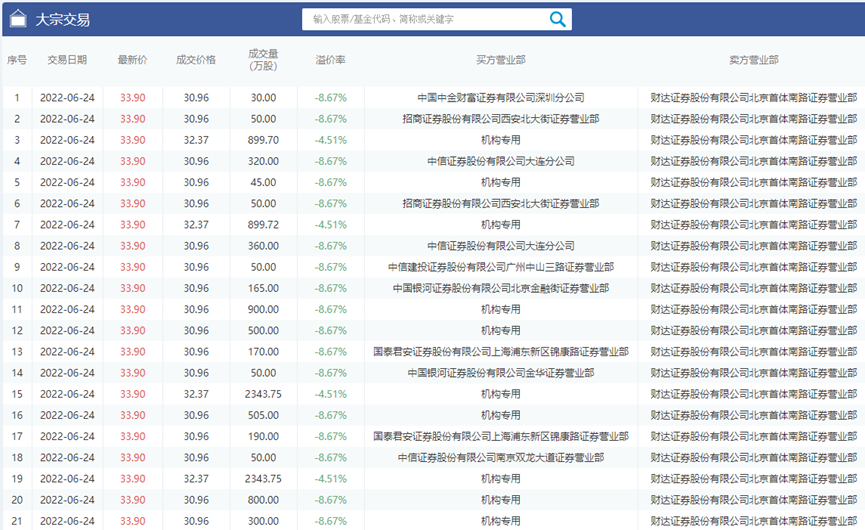The height and width of the screenshot is (530, 865).
Task: Click the 卖方营业部 column header
Action: point(754,60)
